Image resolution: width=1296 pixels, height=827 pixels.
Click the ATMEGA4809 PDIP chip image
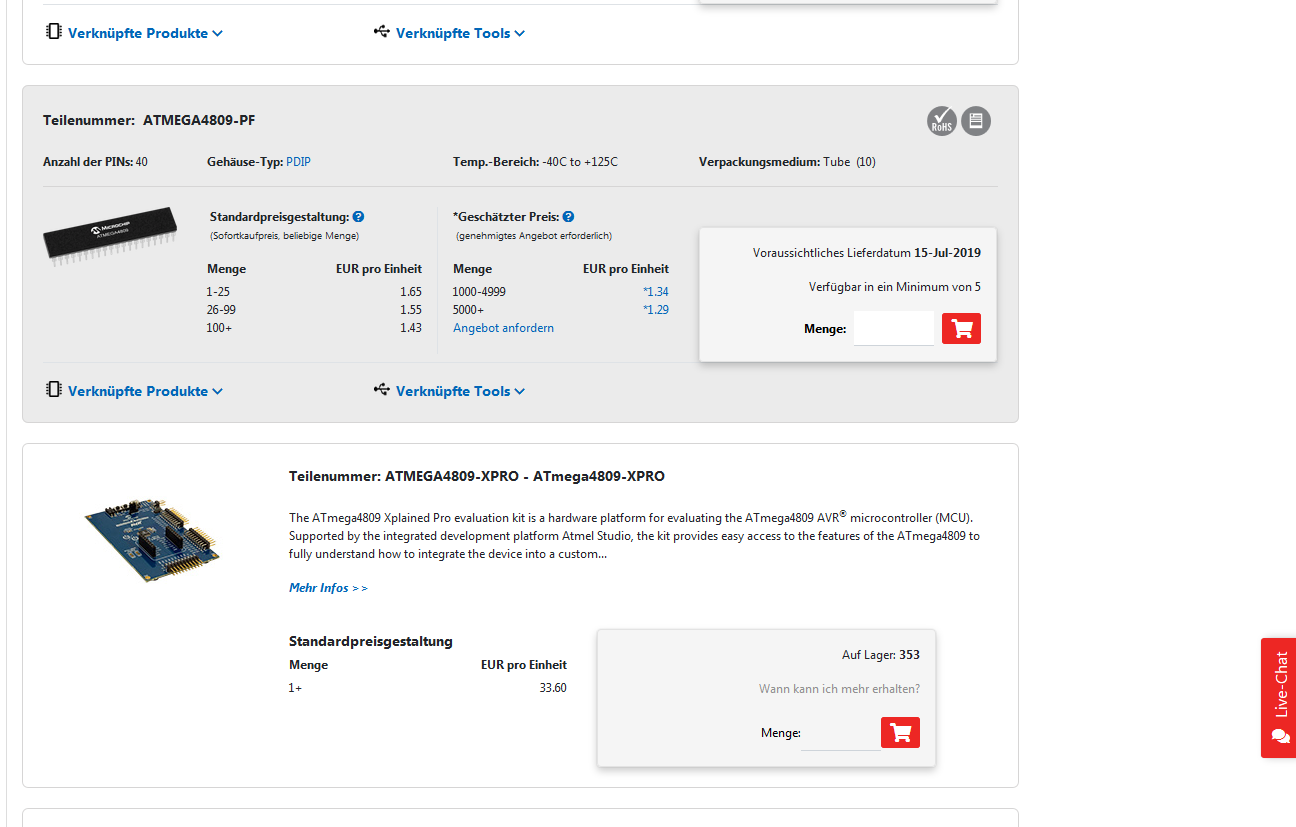click(x=112, y=235)
